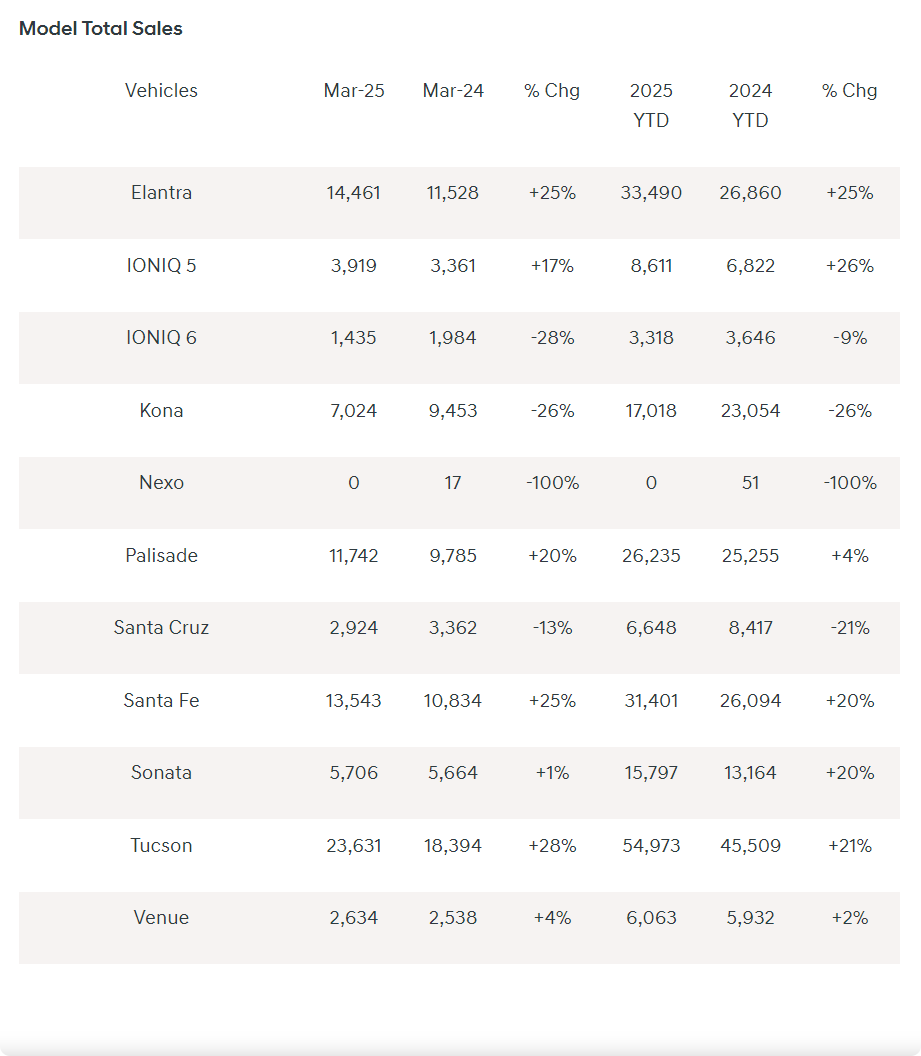The height and width of the screenshot is (1056, 921).
Task: Click the Tucson vehicle name
Action: pyautogui.click(x=161, y=845)
